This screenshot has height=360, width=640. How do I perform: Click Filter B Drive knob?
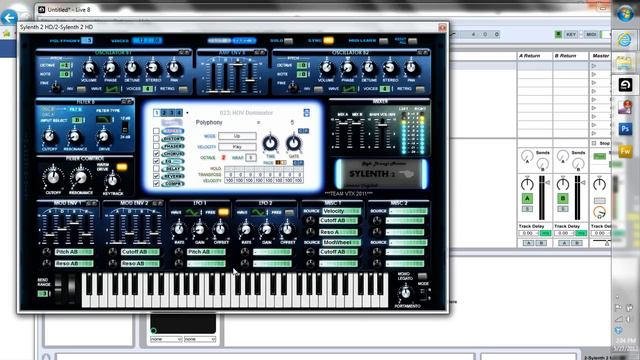coord(104,136)
